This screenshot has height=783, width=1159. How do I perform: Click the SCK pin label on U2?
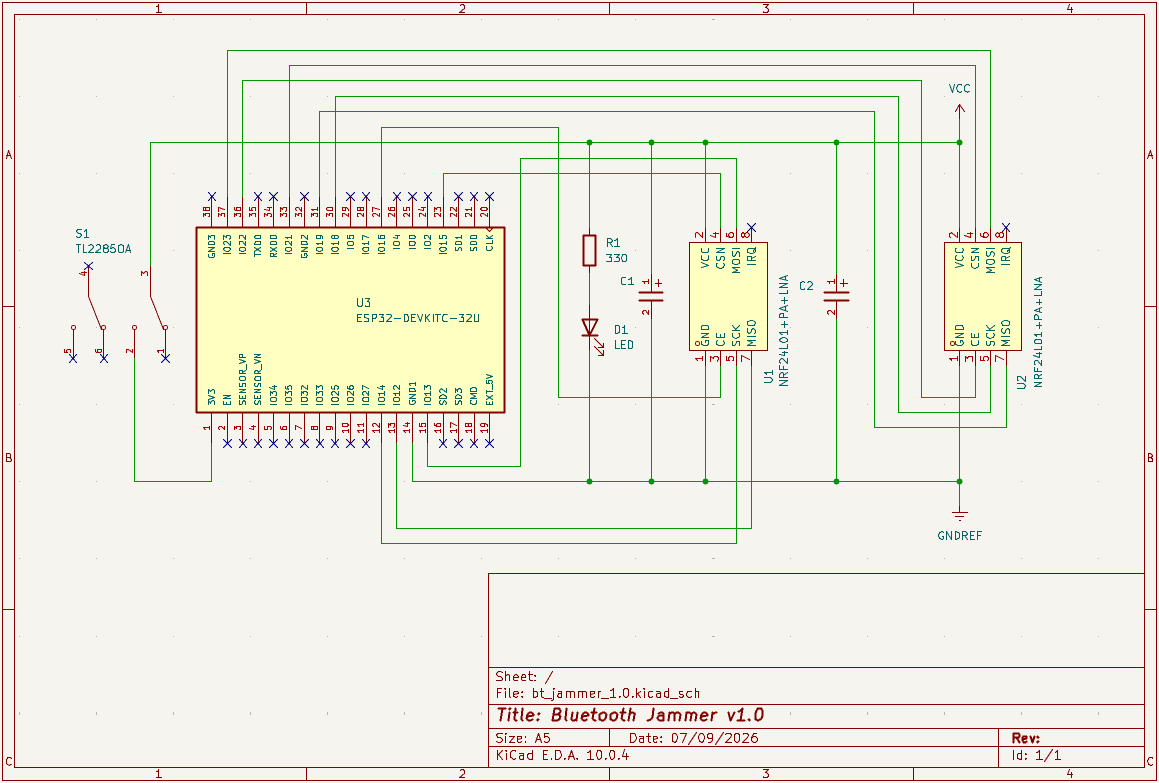[x=990, y=336]
